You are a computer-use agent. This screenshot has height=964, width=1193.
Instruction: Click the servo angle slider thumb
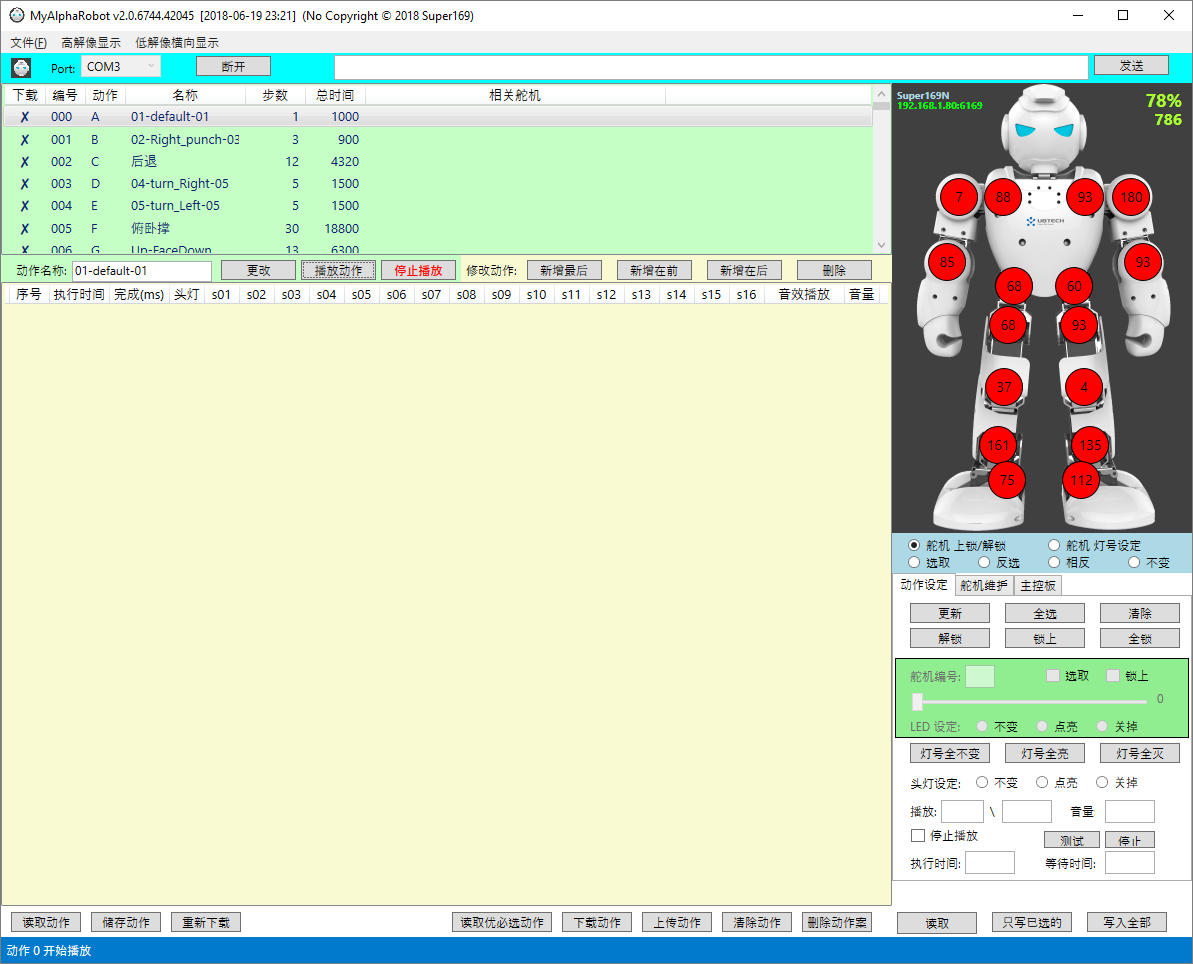(917, 701)
